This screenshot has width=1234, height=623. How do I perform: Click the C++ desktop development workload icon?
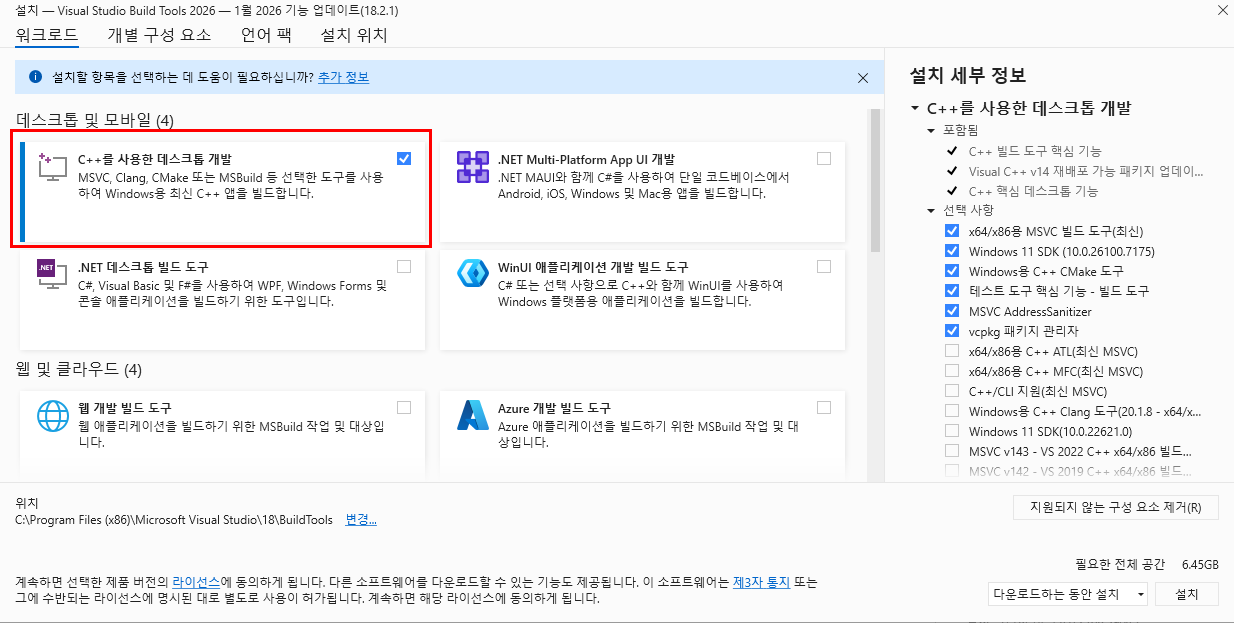pyautogui.click(x=51, y=167)
